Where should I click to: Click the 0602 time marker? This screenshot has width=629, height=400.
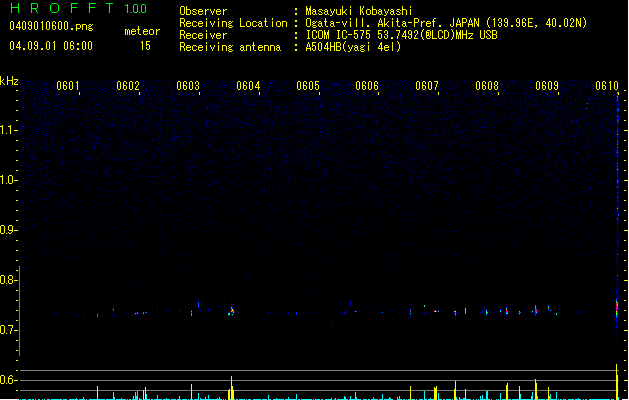click(128, 86)
